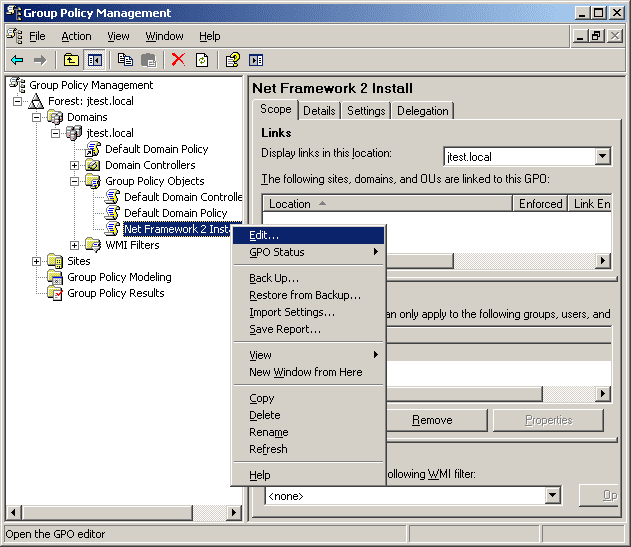Select New Window from Here
Image resolution: width=631 pixels, height=547 pixels.
point(308,372)
